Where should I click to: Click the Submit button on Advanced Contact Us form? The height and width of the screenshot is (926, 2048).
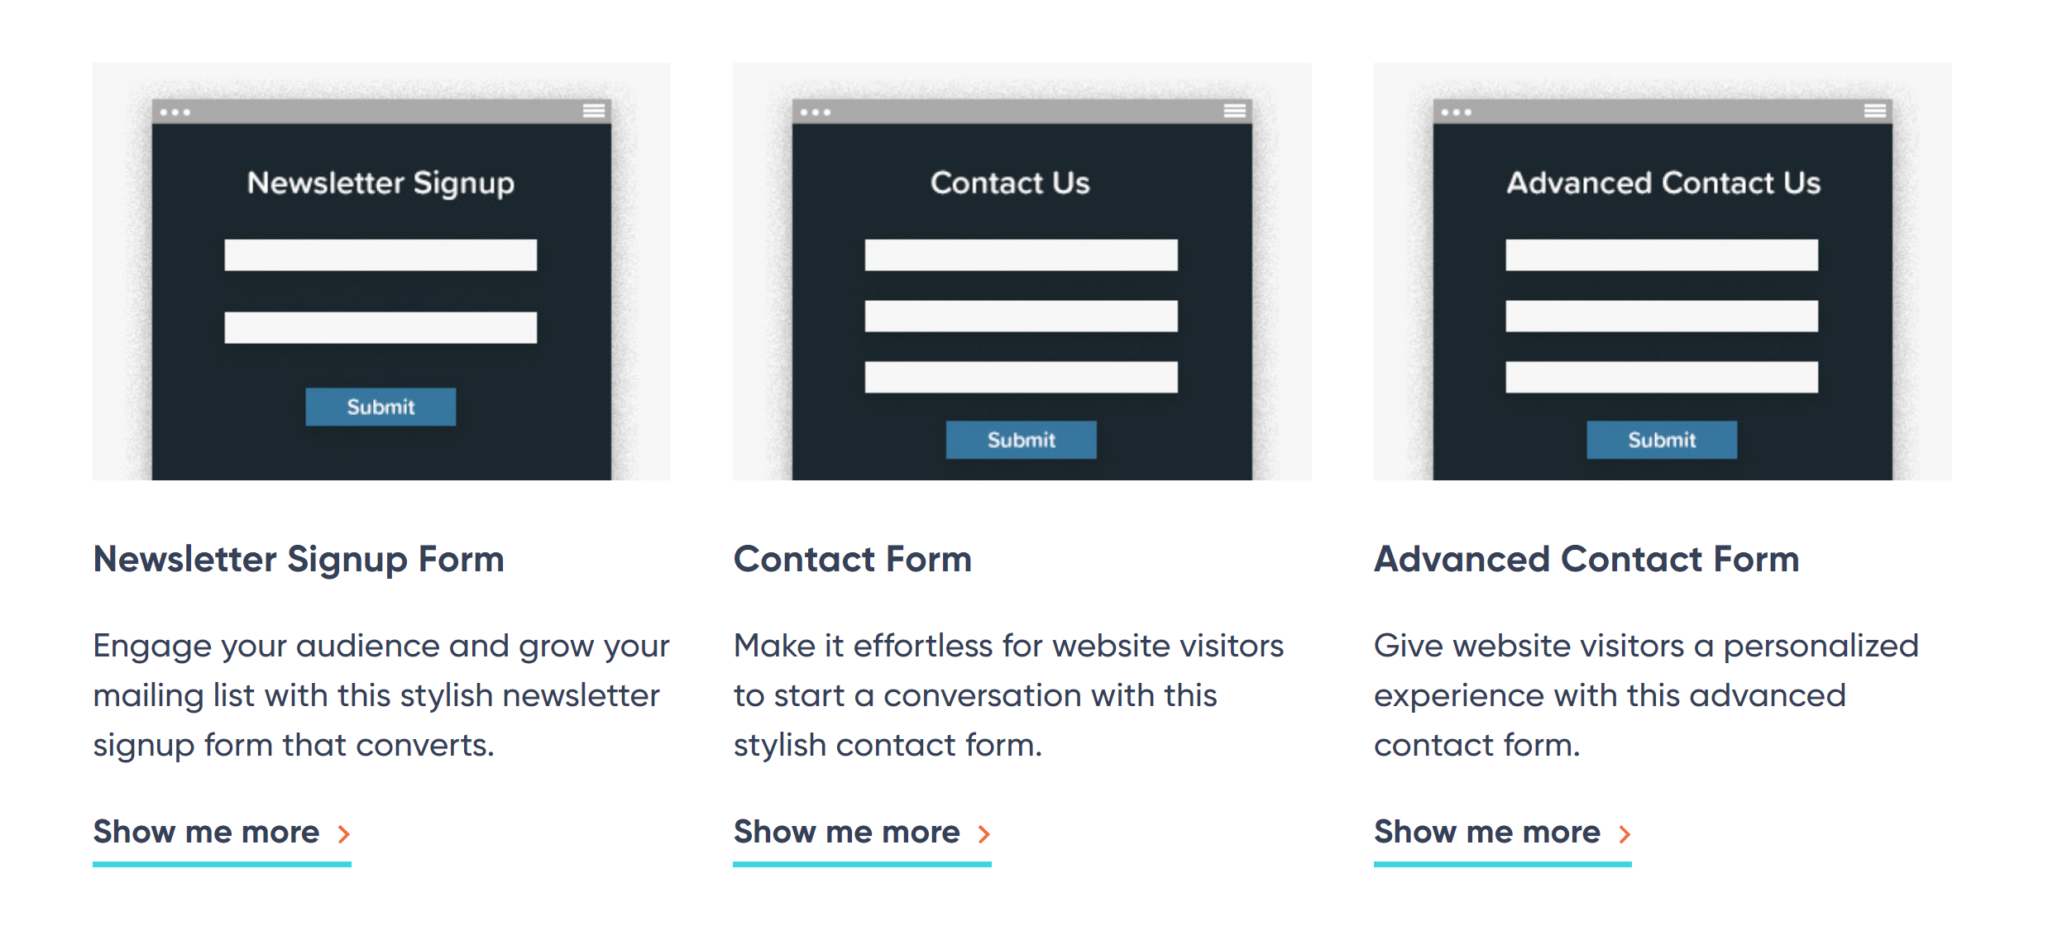point(1661,439)
